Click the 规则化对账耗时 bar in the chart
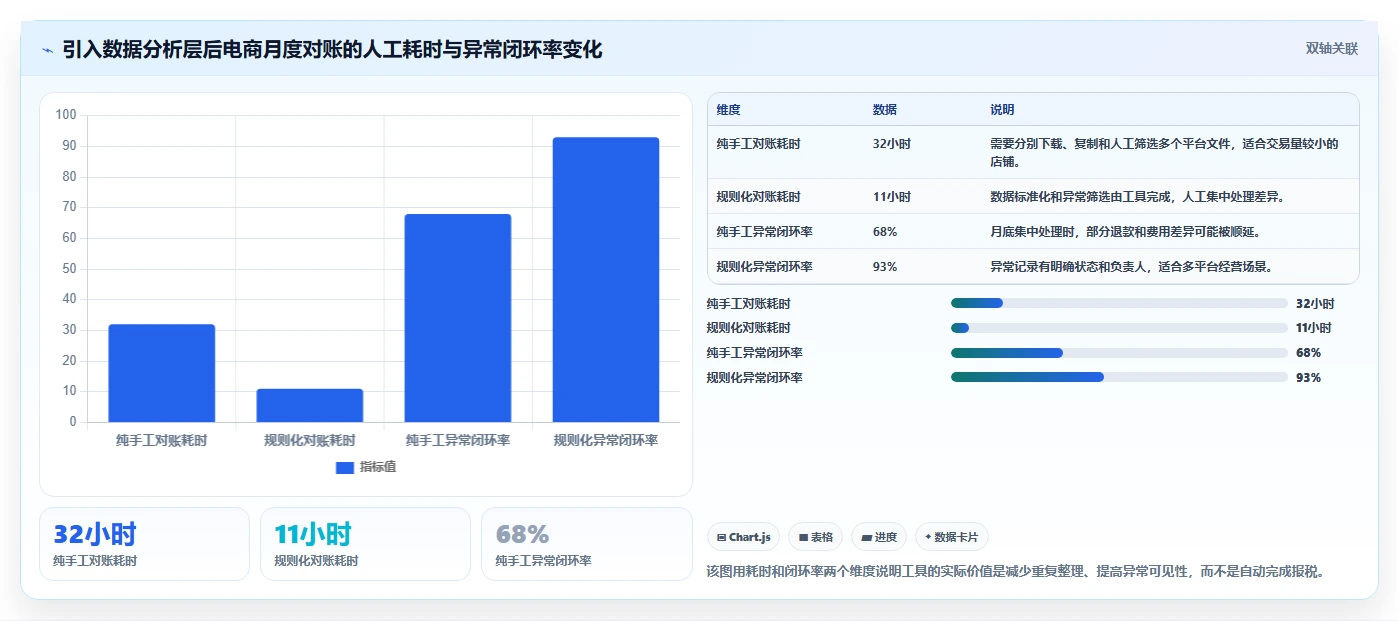This screenshot has width=1399, height=621. point(310,405)
